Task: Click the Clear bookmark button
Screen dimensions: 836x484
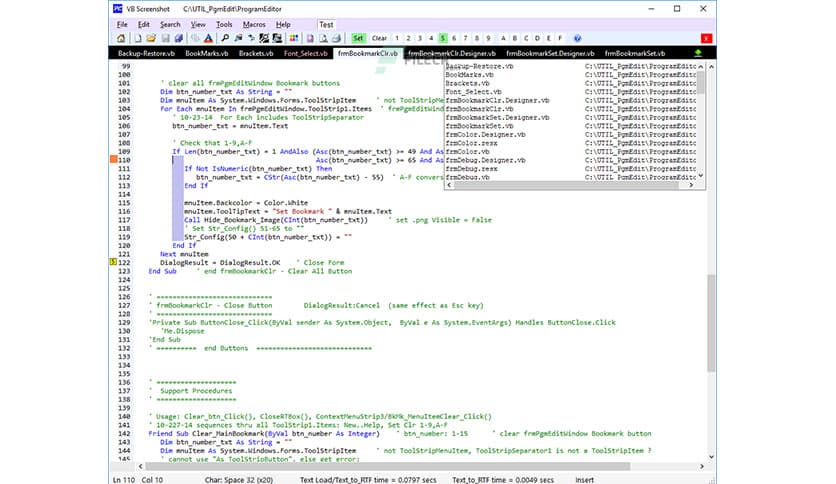Action: tap(379, 38)
